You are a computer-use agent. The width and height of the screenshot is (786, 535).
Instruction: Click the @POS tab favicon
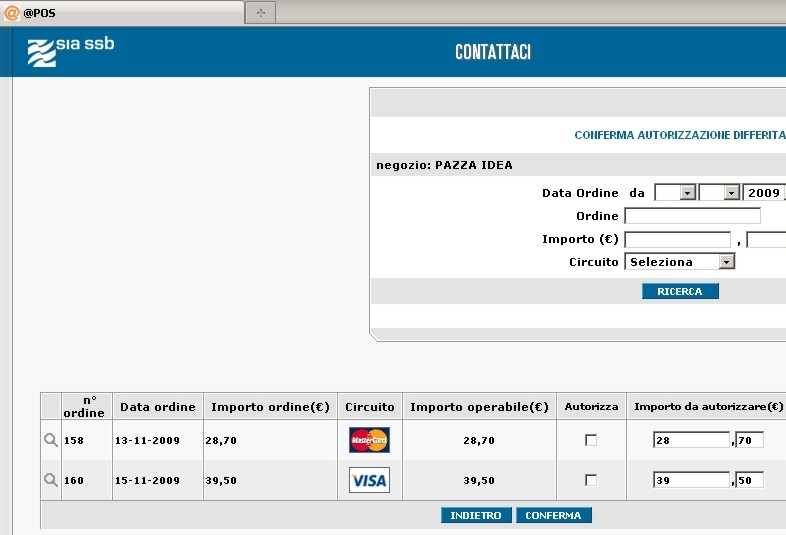pos(11,13)
